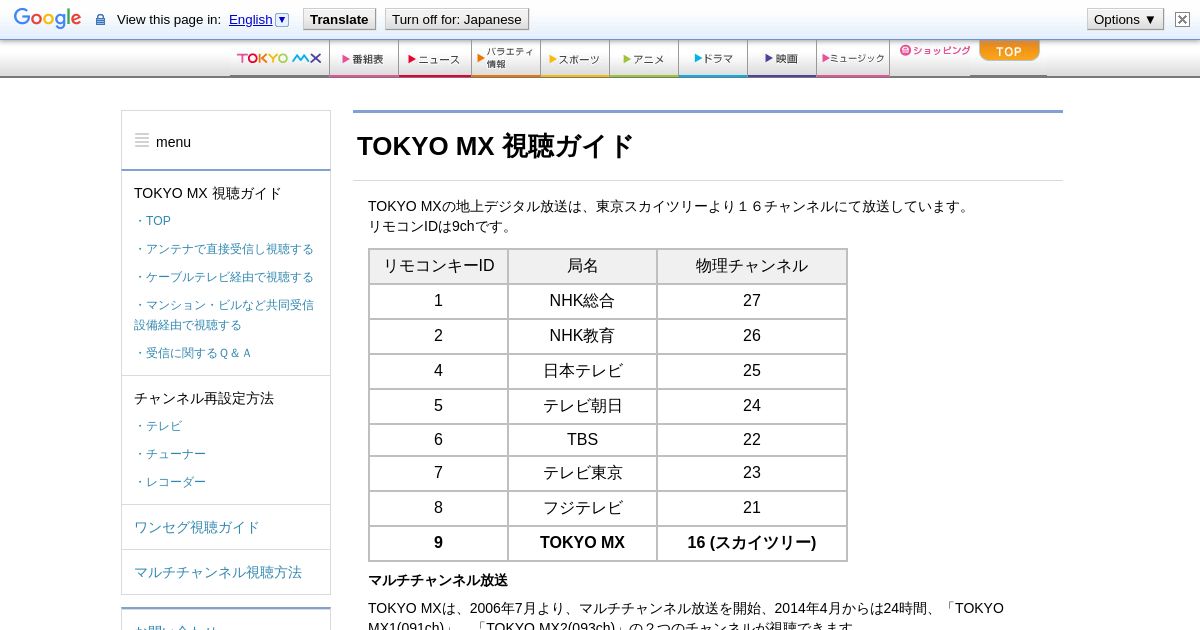The width and height of the screenshot is (1200, 630).
Task: Click the orange TOP button
Action: click(x=1009, y=51)
